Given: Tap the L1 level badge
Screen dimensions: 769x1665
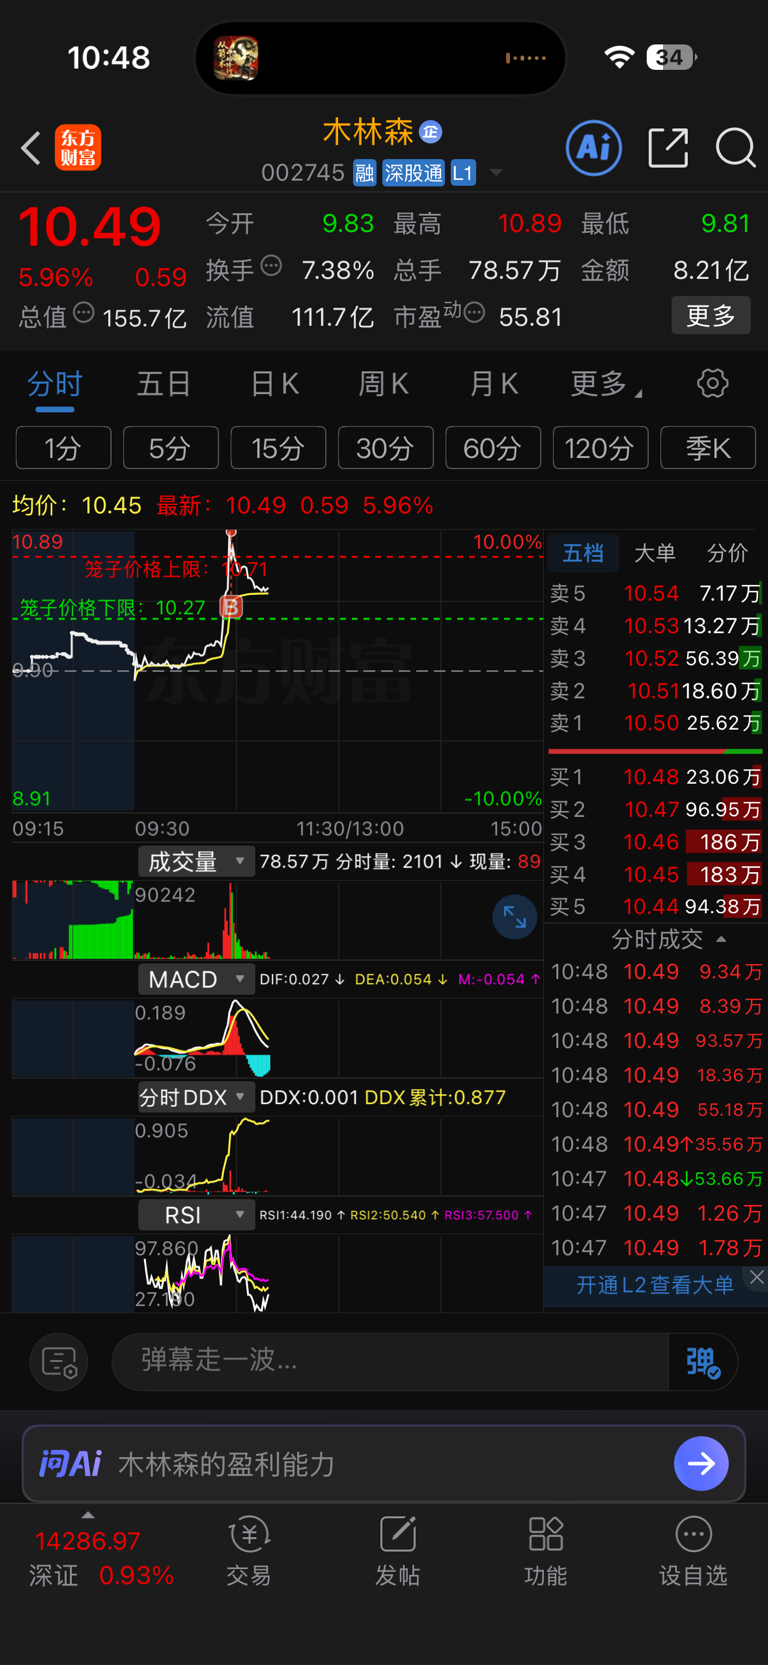Looking at the screenshot, I should coord(463,173).
